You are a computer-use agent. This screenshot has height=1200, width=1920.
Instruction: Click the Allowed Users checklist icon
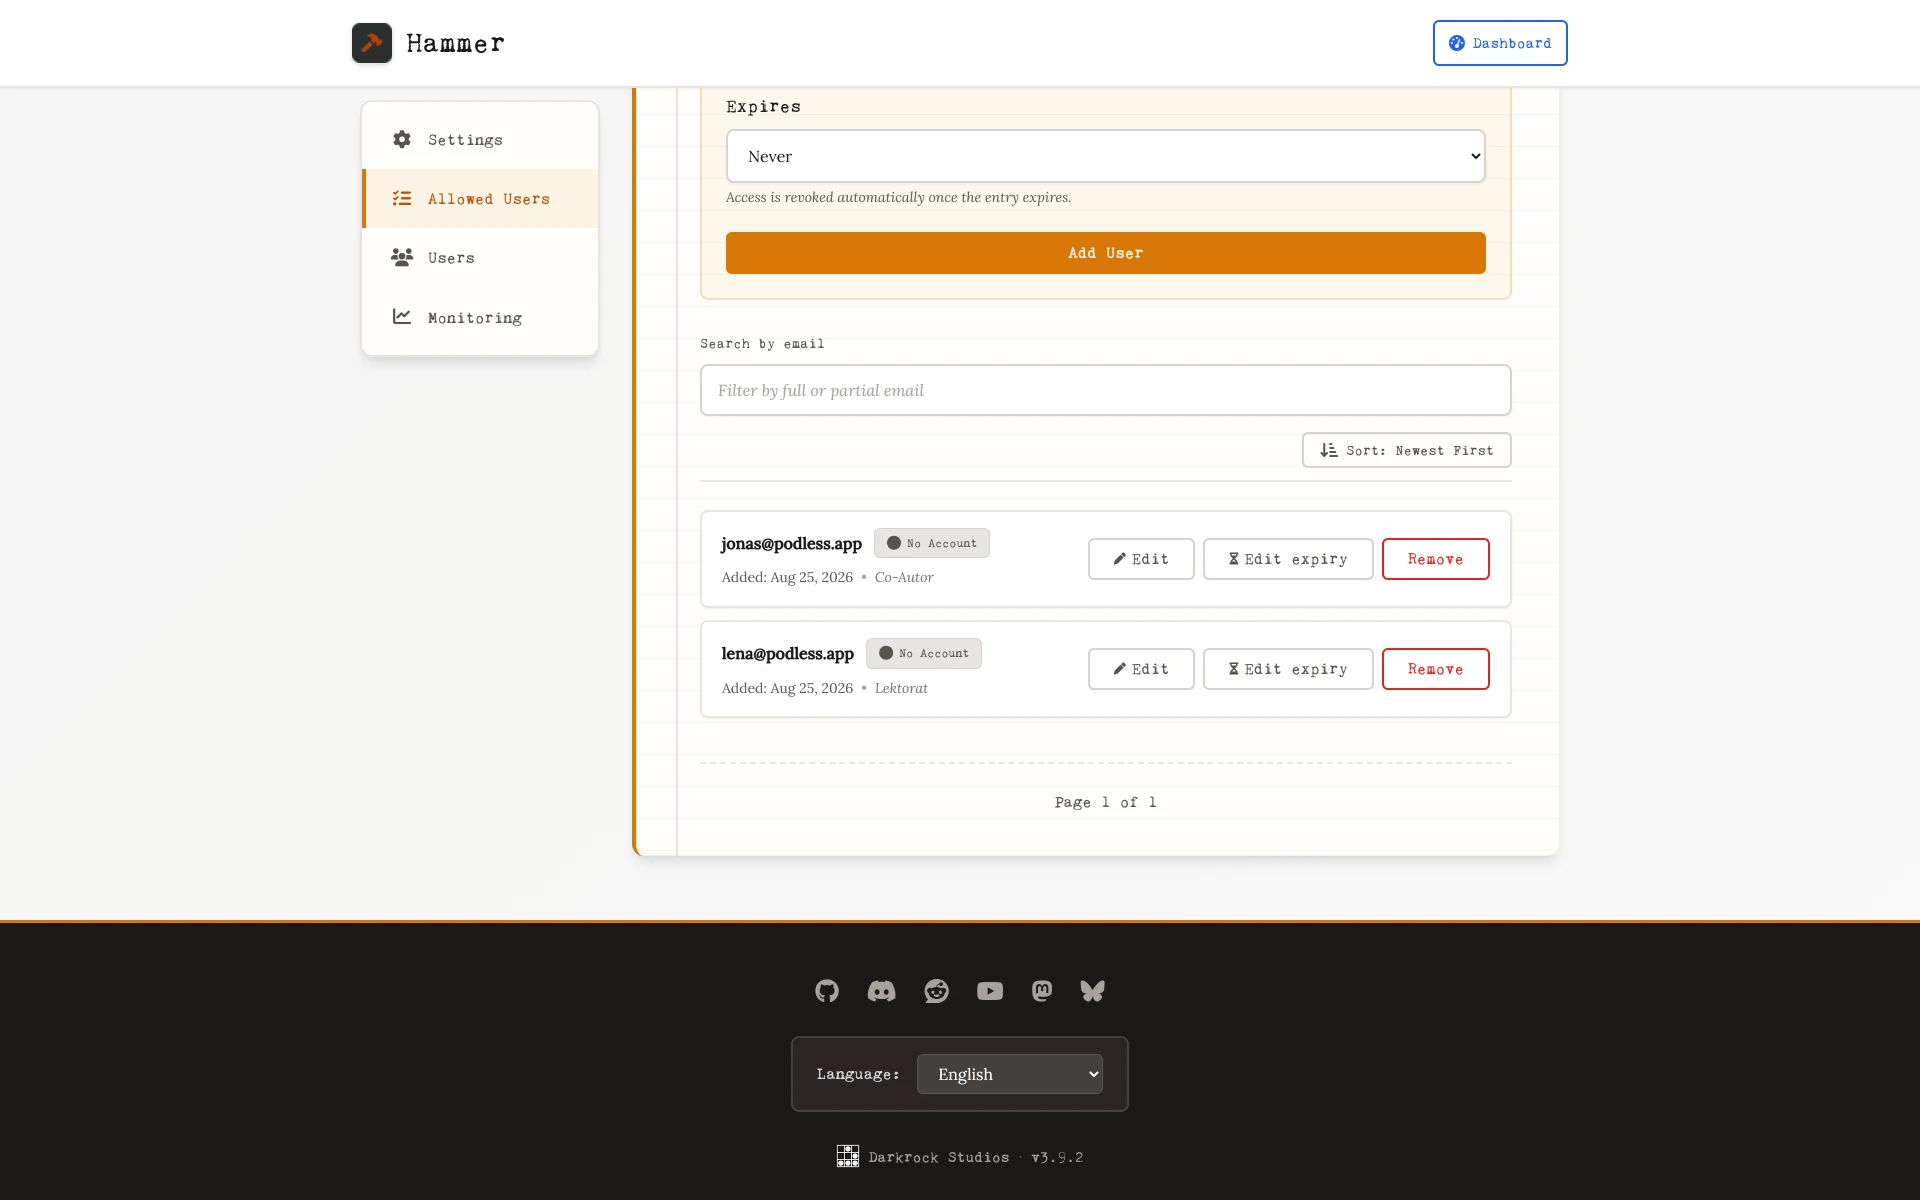[402, 198]
